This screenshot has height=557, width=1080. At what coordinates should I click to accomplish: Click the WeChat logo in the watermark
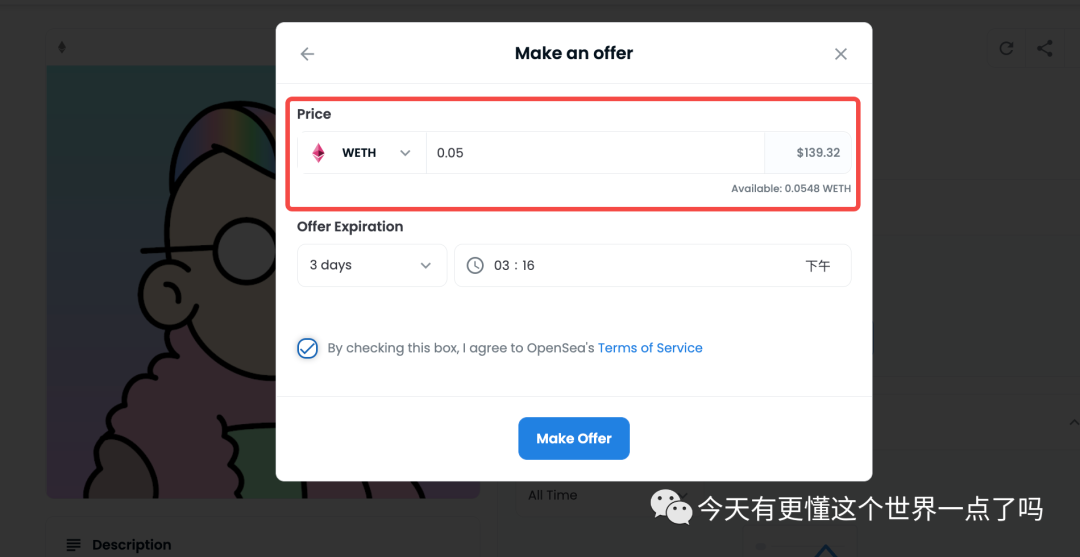[x=672, y=507]
